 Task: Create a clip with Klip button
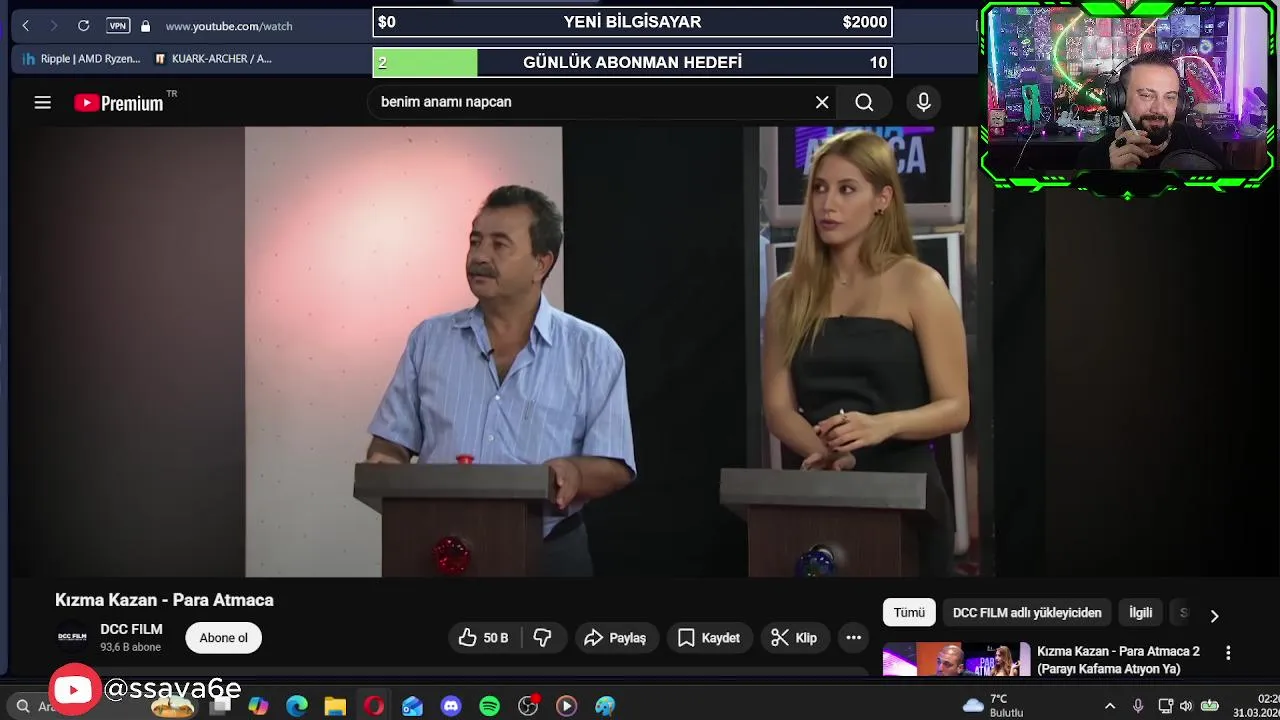click(x=795, y=638)
